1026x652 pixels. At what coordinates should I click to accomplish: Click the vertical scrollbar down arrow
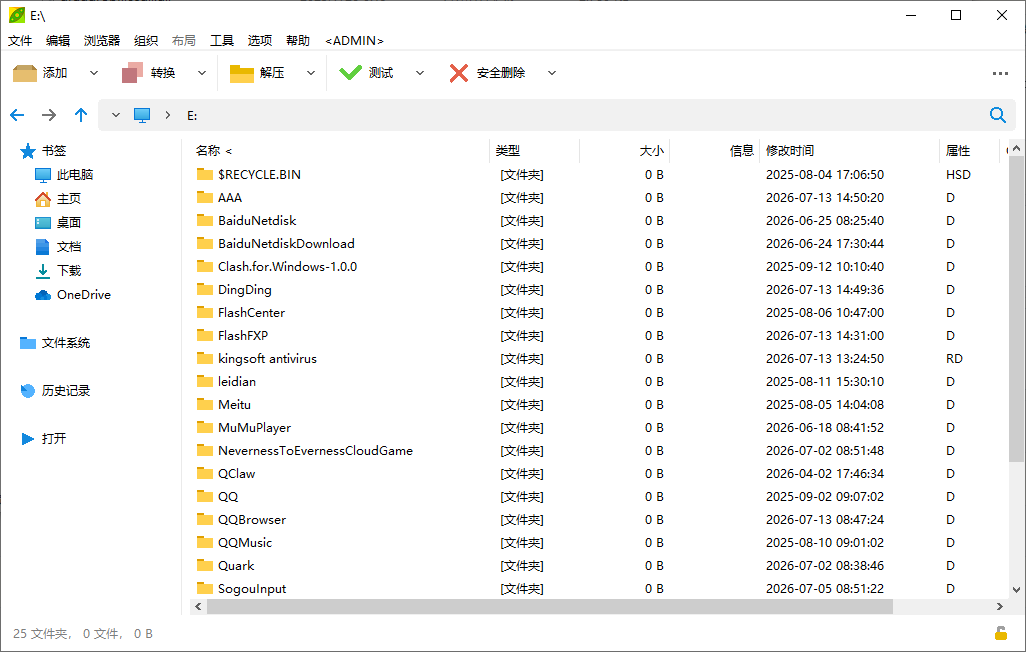point(1016,590)
